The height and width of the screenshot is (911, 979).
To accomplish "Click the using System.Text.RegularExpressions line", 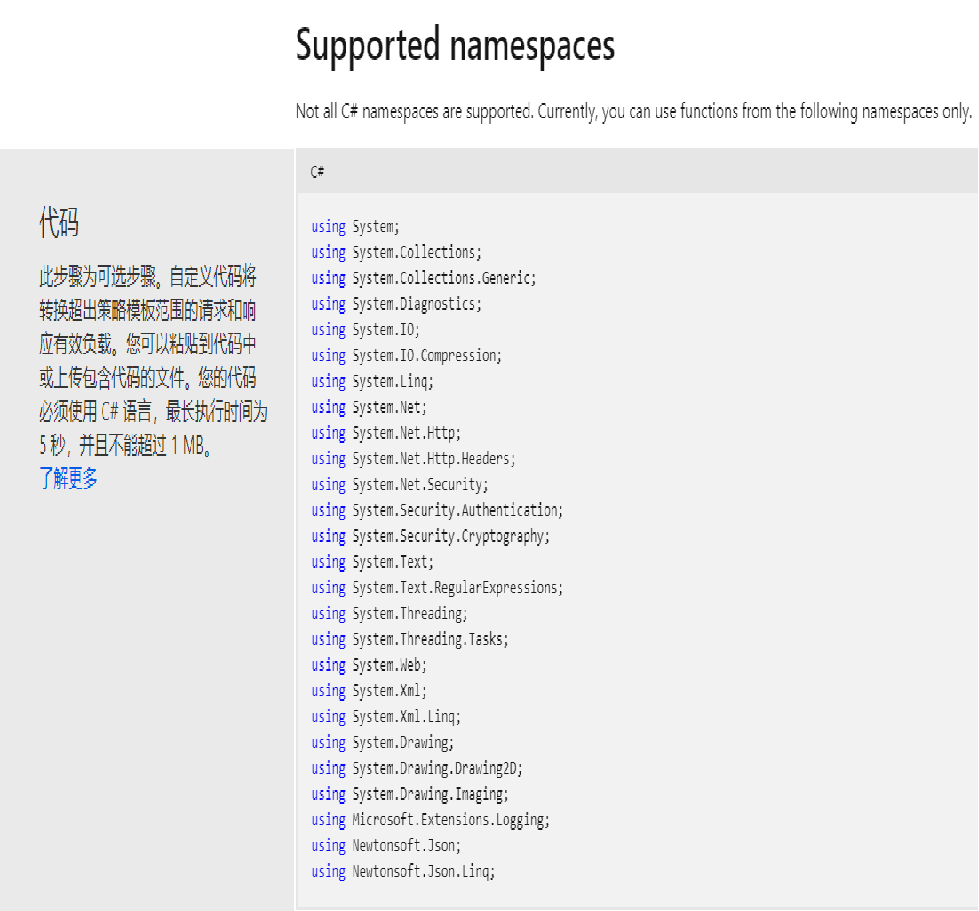I will 437,587.
